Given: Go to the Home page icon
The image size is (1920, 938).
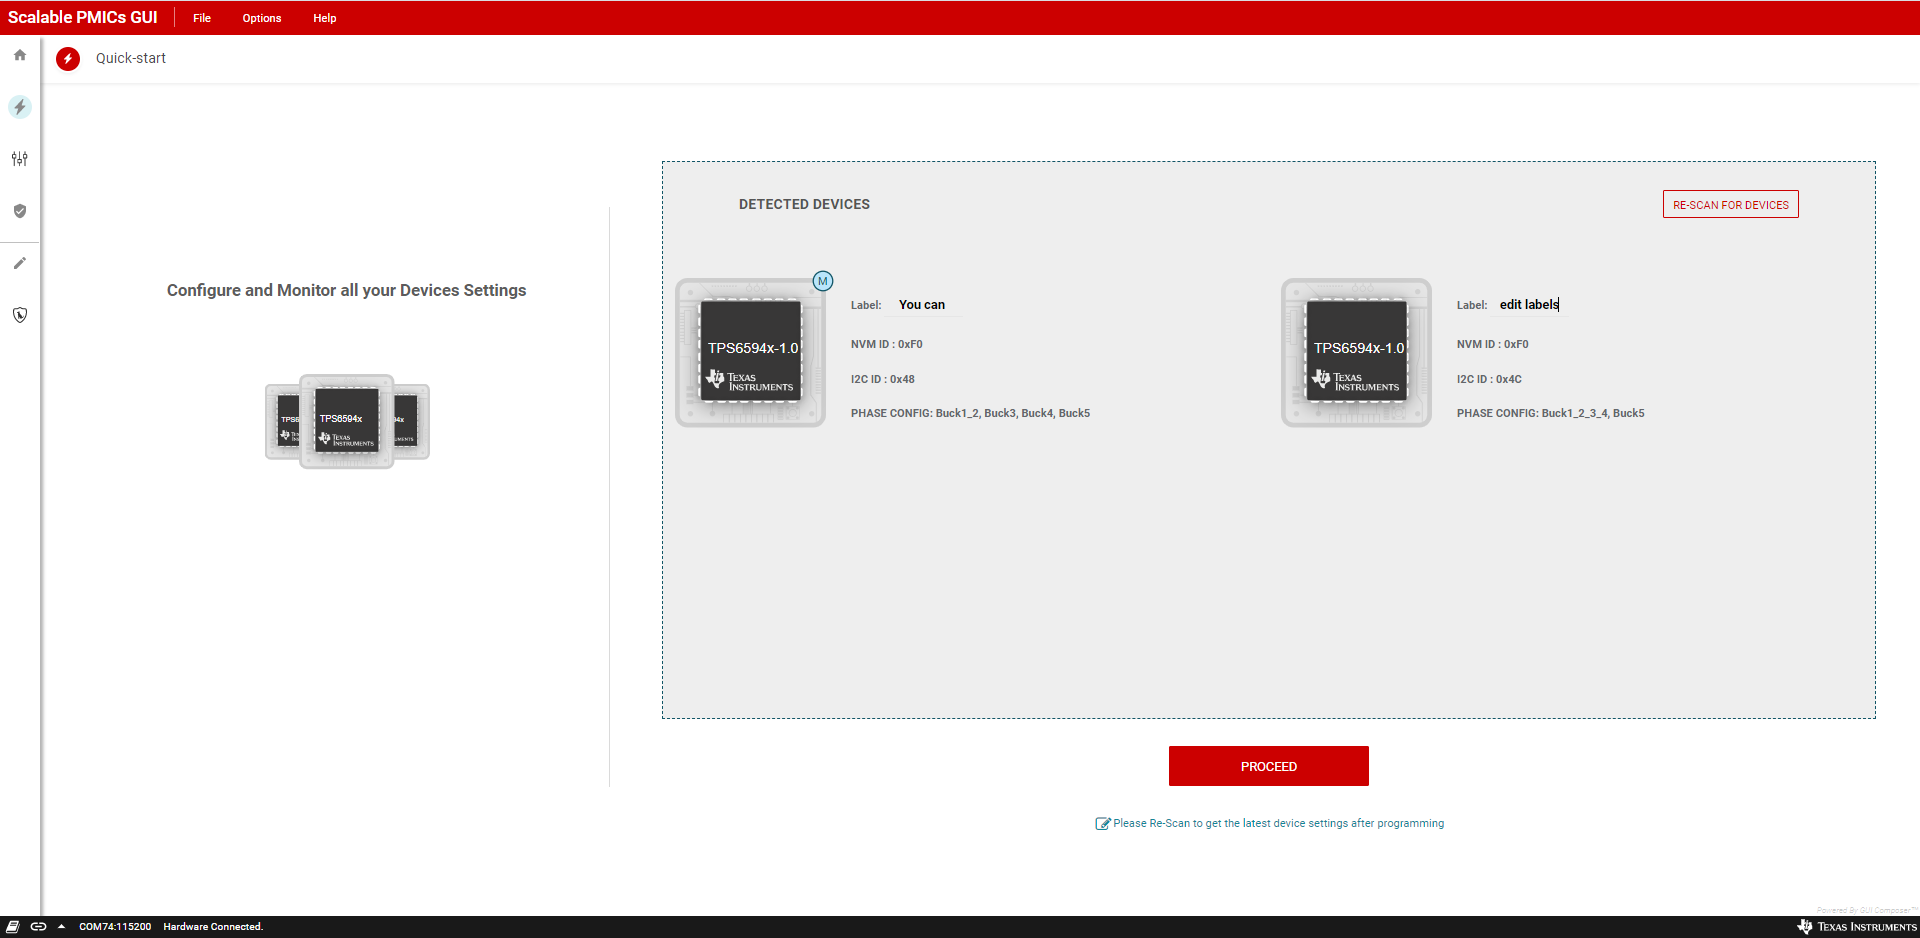Looking at the screenshot, I should tap(20, 55).
